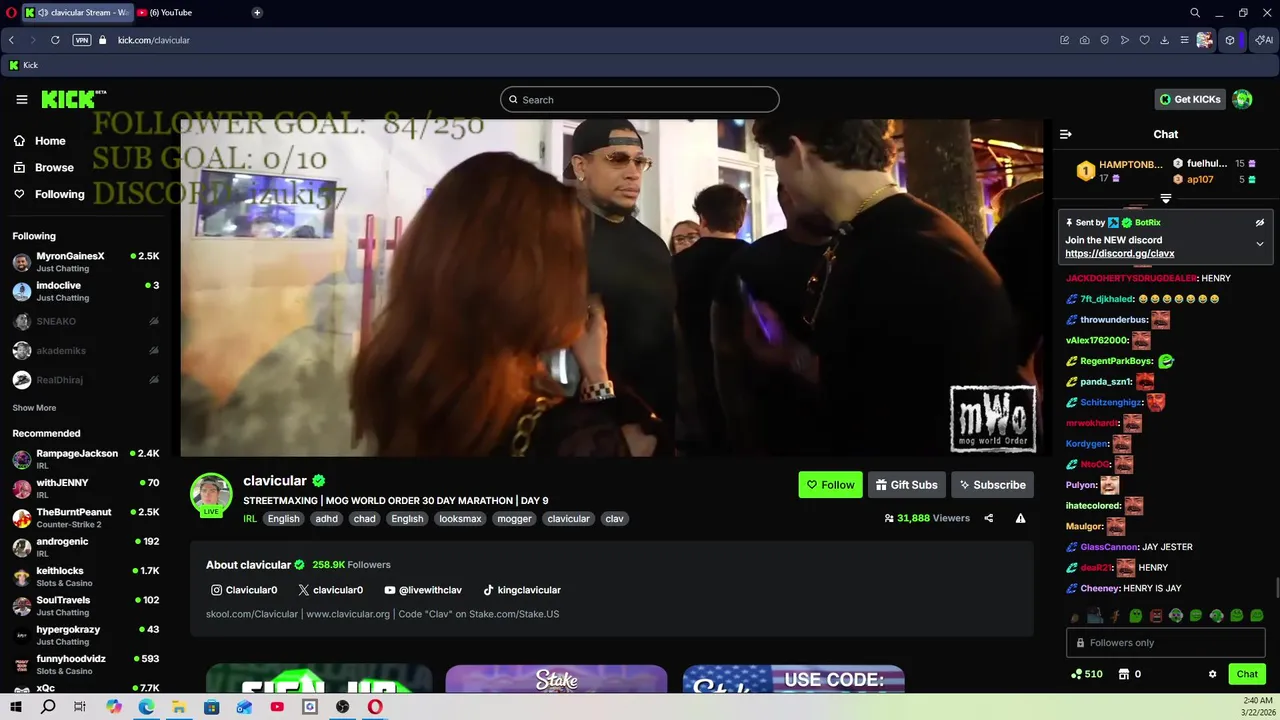Open the Kick hamburger sidebar menu
The image size is (1280, 720).
[21, 99]
